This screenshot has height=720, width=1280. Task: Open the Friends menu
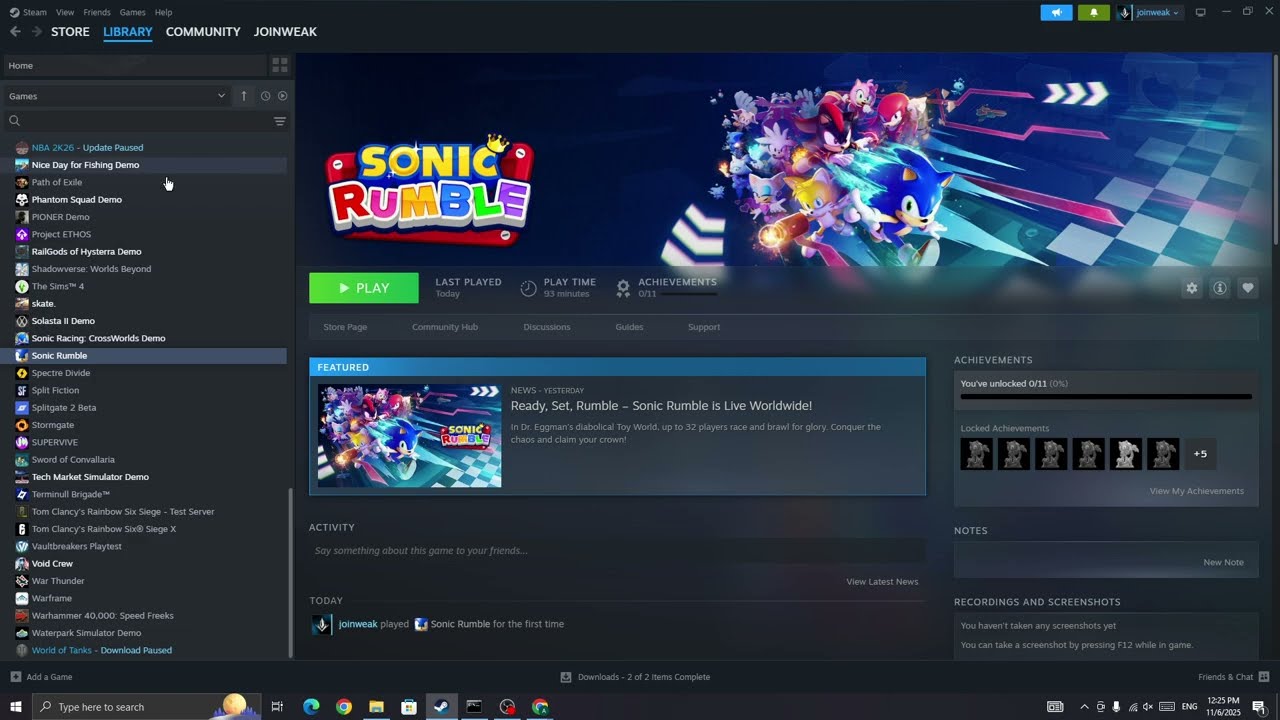(97, 12)
